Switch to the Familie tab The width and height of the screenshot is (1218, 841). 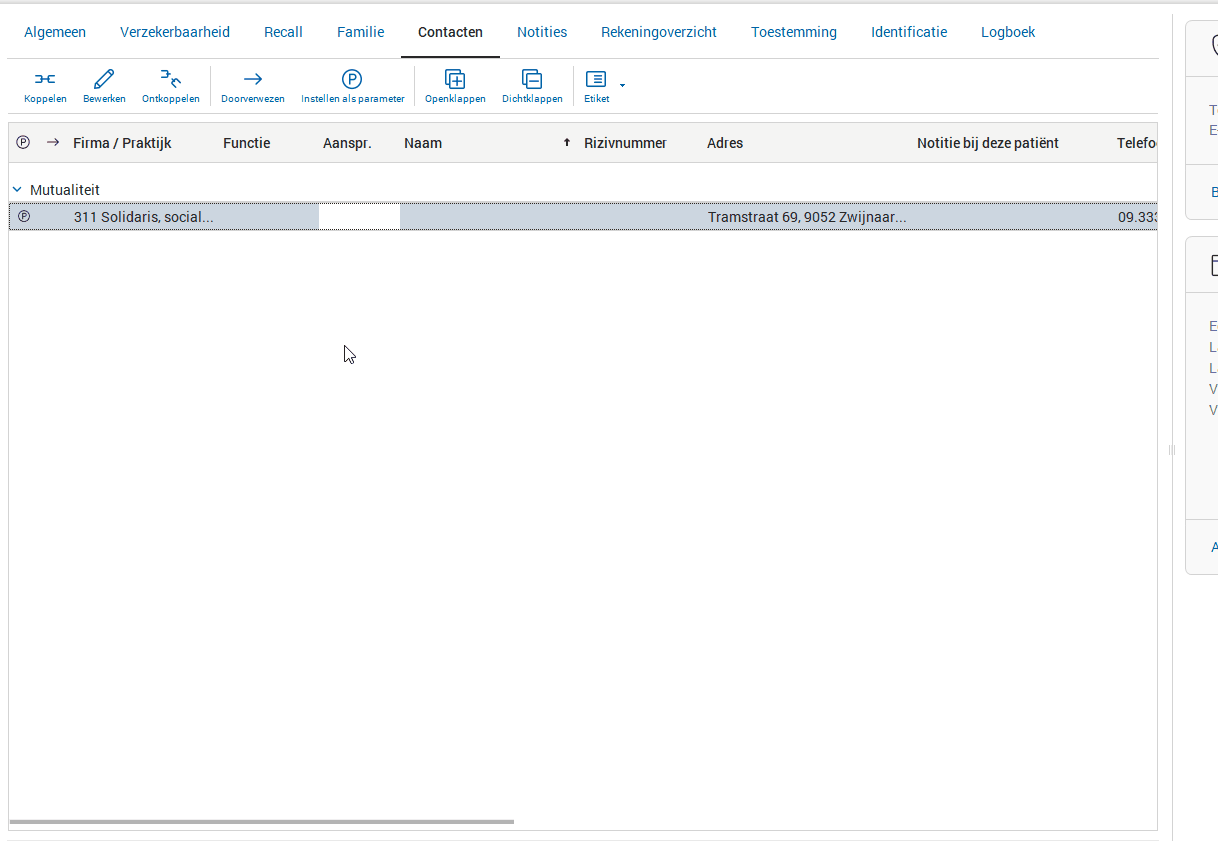(x=360, y=32)
